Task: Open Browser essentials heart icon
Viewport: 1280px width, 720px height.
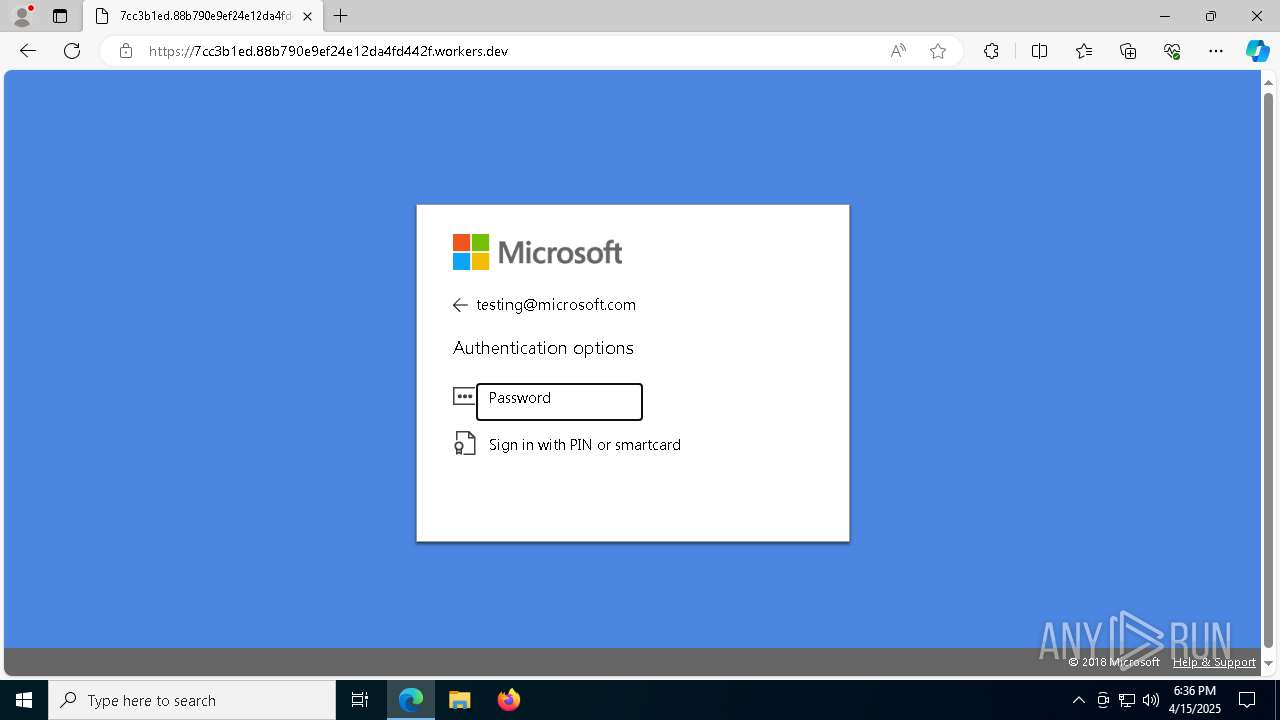Action: (1172, 51)
